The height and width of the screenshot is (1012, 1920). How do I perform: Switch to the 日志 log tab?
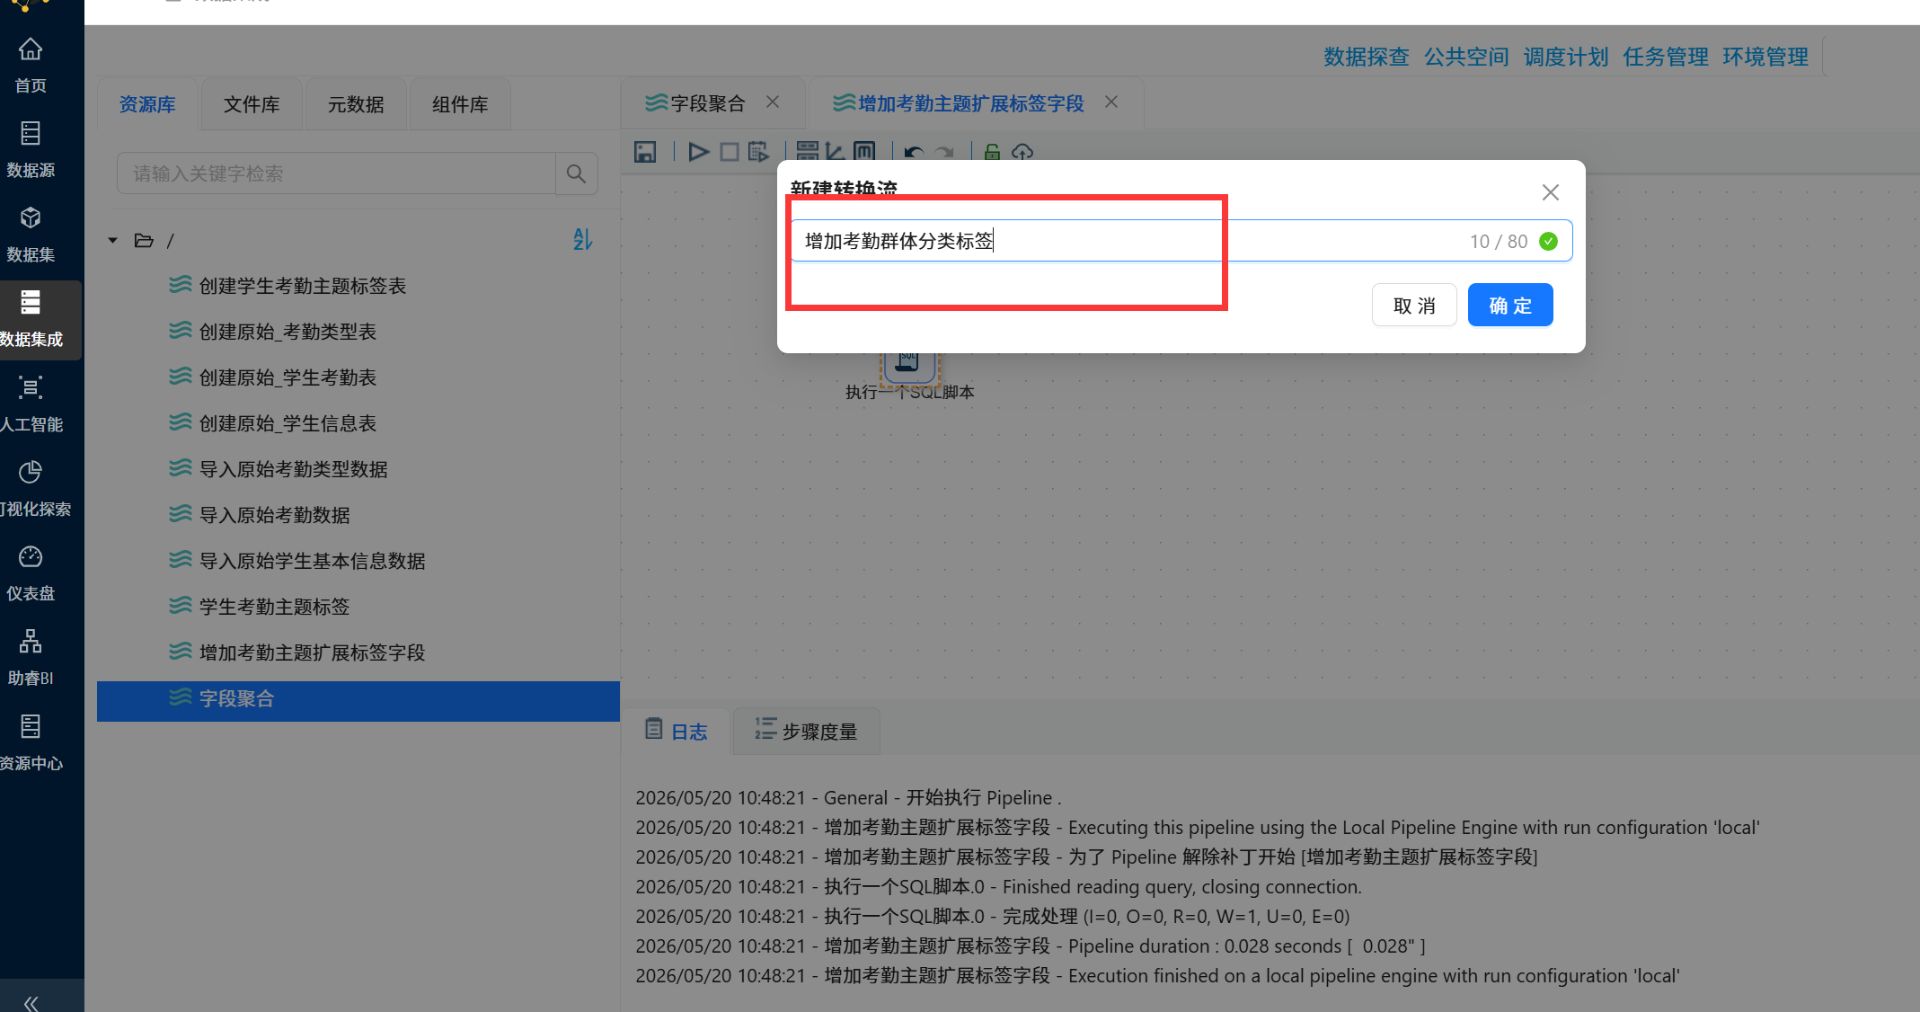pos(676,731)
